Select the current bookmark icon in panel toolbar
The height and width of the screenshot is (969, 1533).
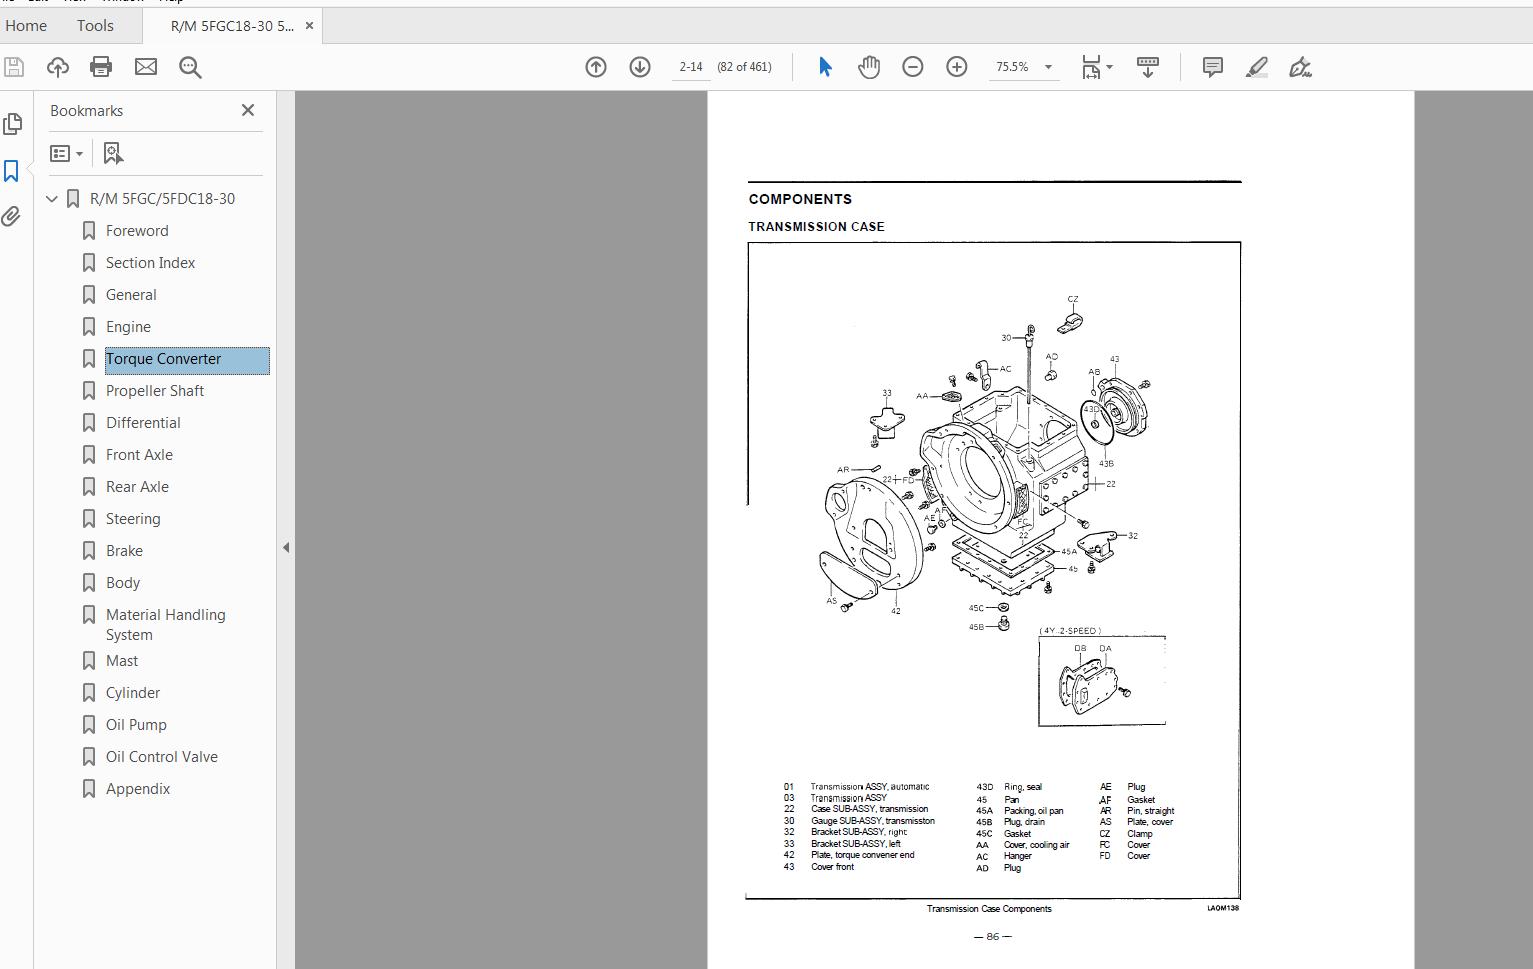(112, 152)
